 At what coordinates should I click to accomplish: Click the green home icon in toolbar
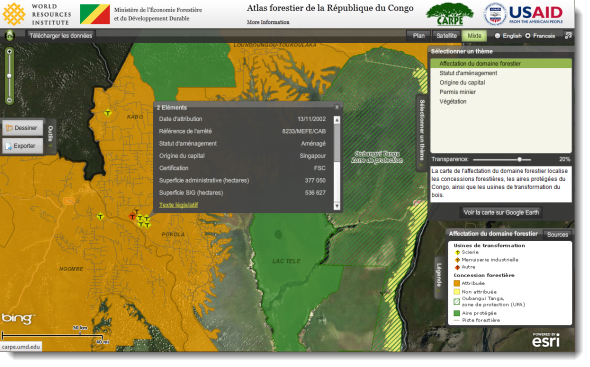click(9, 36)
